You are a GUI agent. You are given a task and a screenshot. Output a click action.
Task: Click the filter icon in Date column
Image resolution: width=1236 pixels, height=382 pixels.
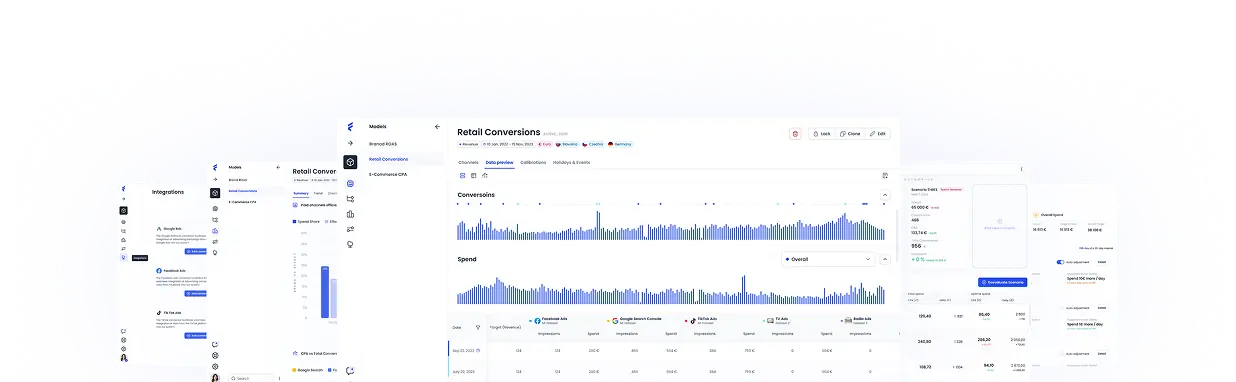pyautogui.click(x=477, y=326)
